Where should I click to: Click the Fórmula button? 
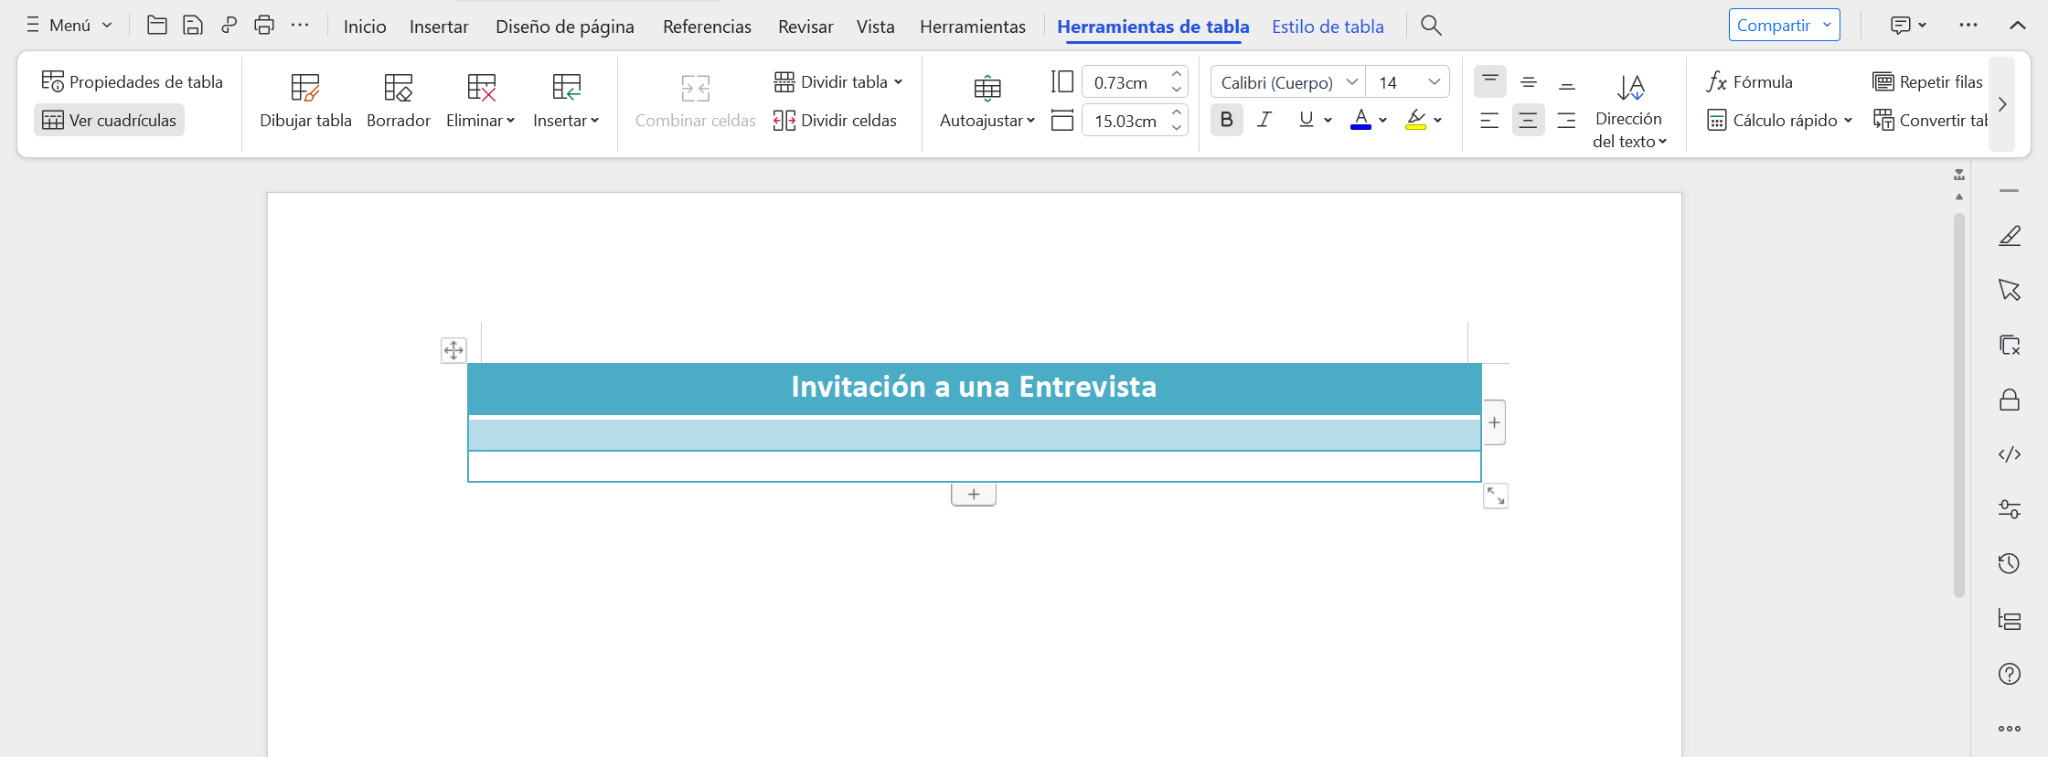(x=1750, y=82)
